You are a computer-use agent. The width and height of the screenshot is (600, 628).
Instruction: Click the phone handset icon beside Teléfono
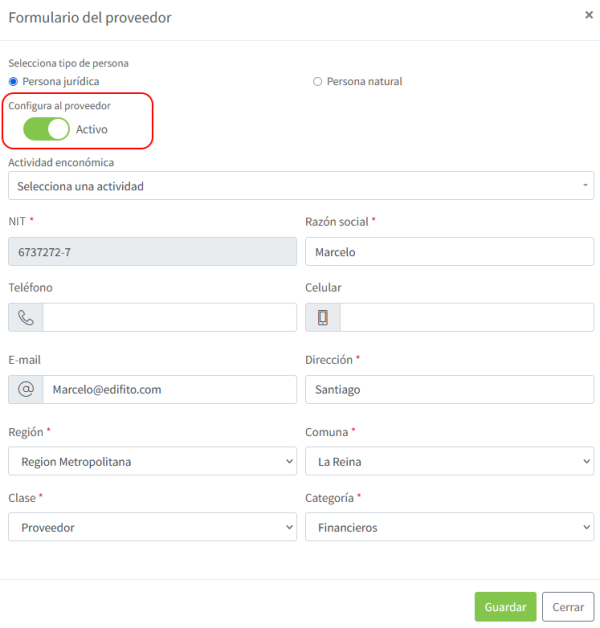tap(26, 318)
